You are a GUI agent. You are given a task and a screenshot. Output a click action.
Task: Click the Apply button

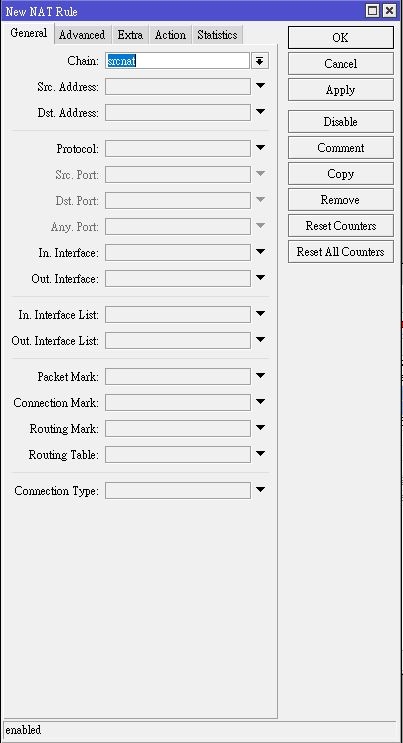coord(340,90)
